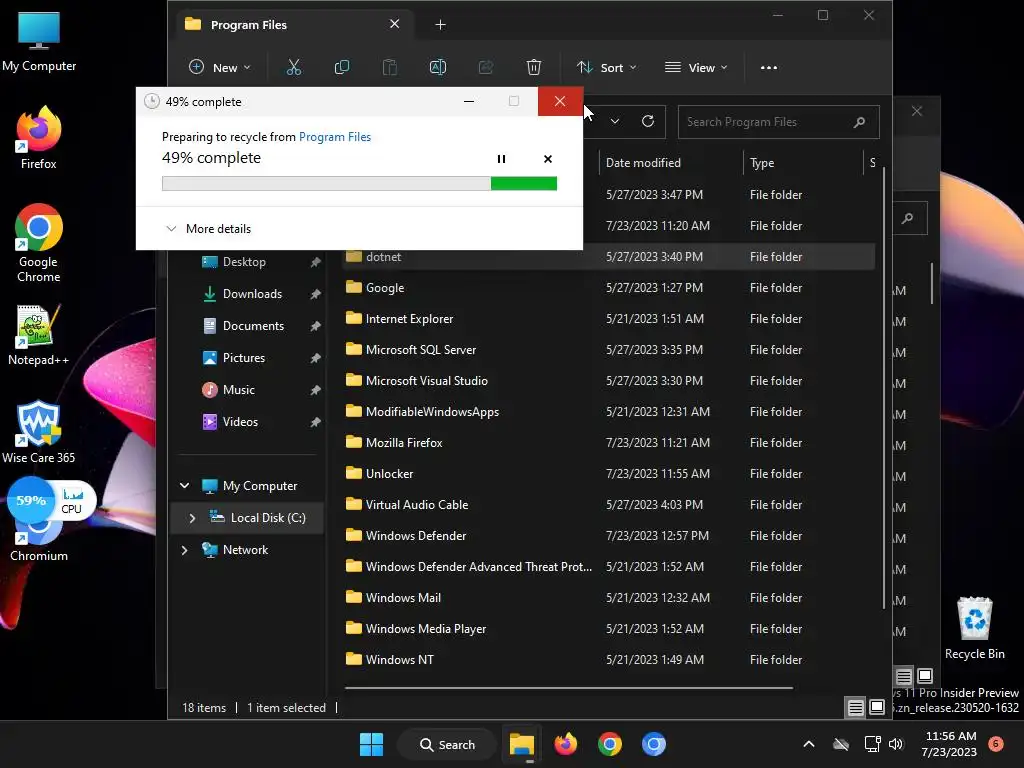The image size is (1024, 768).
Task: Select the Internet Explorer folder
Action: coord(609,319)
